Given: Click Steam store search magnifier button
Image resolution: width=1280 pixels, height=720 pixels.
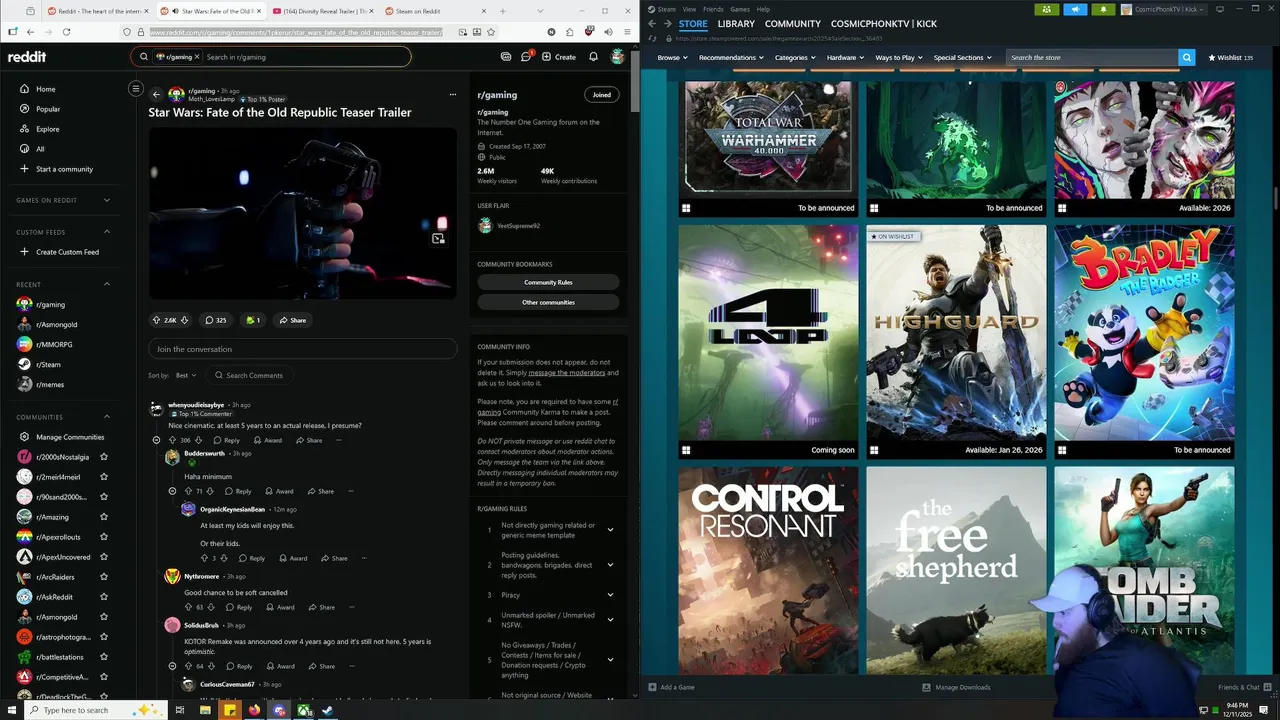Looking at the screenshot, I should [1186, 57].
